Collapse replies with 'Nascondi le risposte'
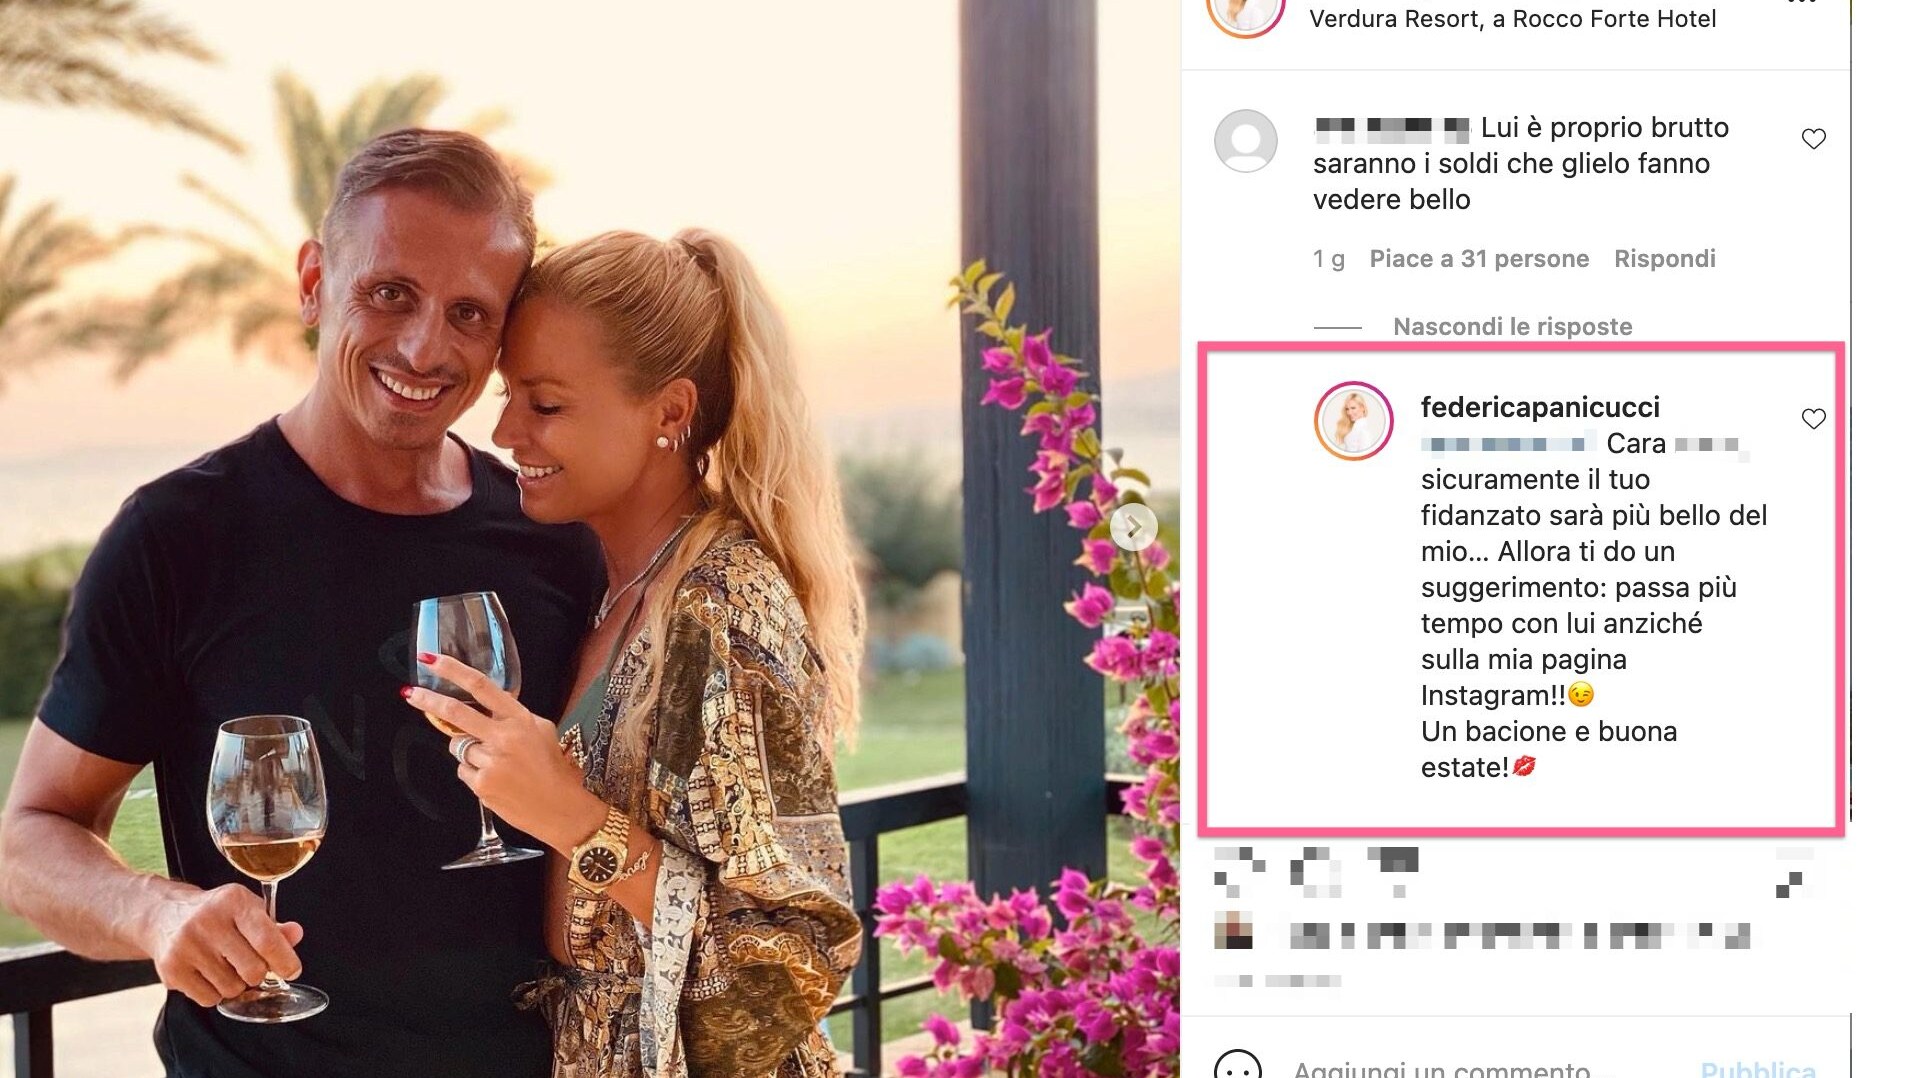 click(x=1512, y=327)
